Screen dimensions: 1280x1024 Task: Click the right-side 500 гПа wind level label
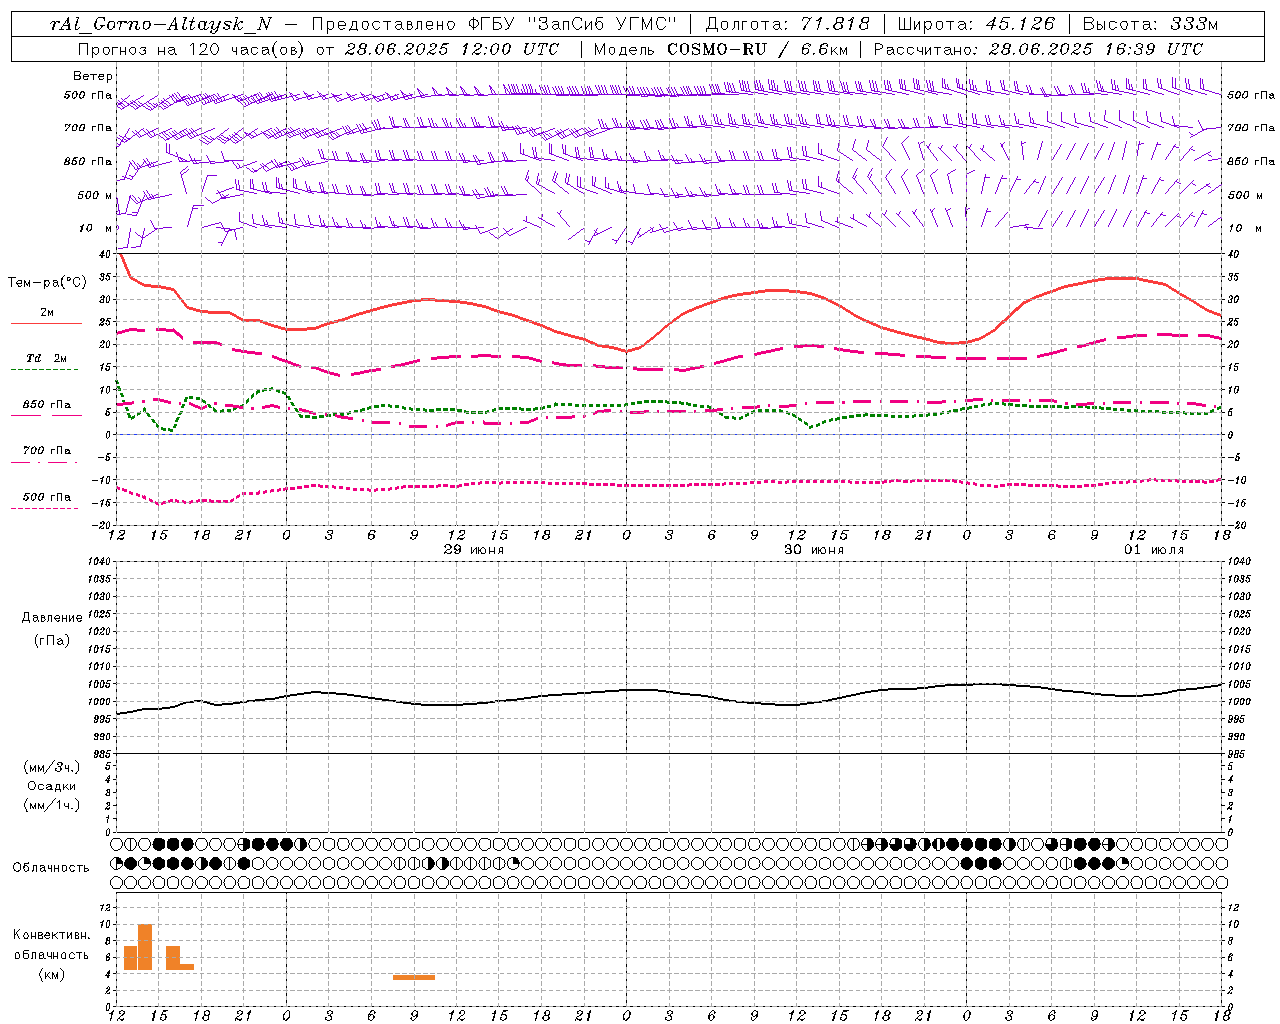point(1251,95)
